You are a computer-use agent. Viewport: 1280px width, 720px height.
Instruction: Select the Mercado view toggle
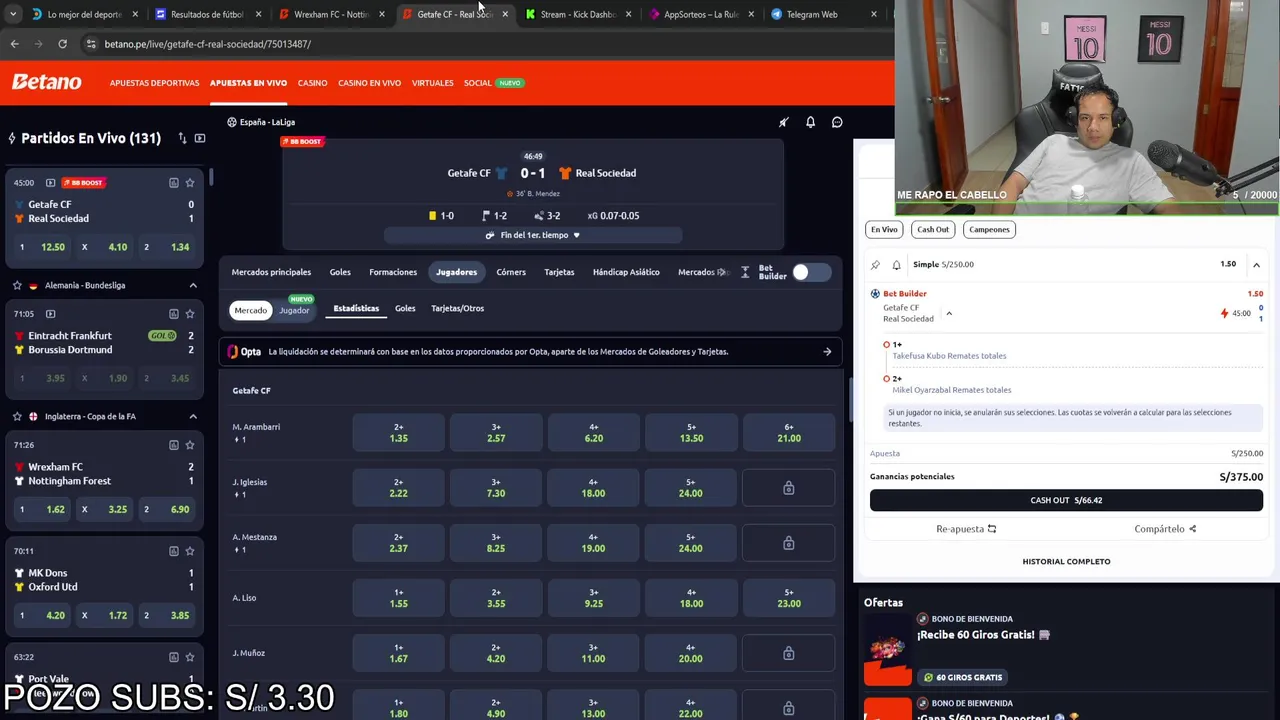click(x=250, y=310)
